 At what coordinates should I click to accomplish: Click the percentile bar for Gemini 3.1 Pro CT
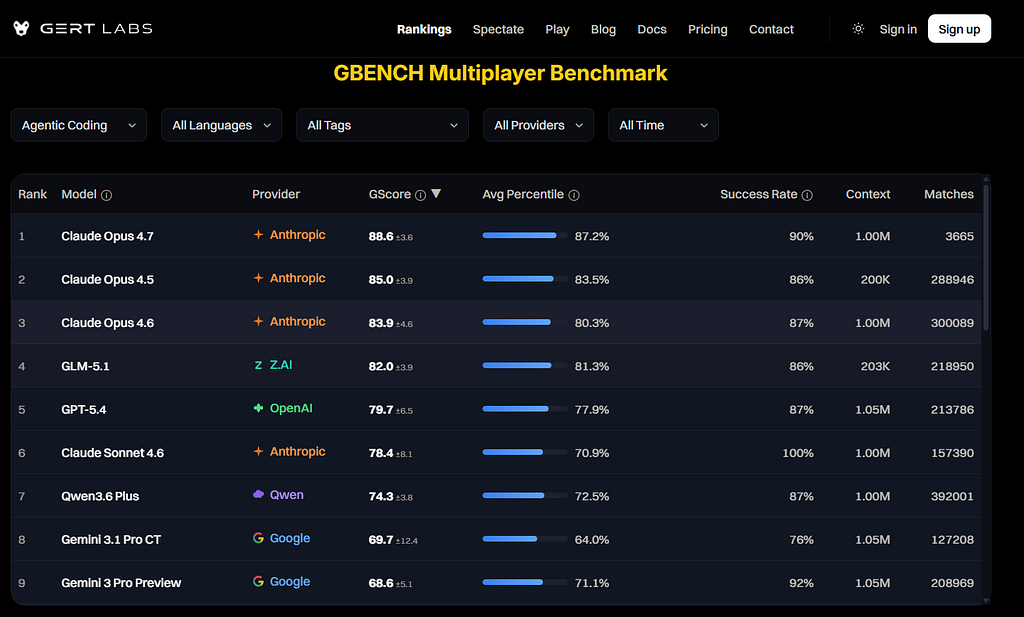click(524, 539)
